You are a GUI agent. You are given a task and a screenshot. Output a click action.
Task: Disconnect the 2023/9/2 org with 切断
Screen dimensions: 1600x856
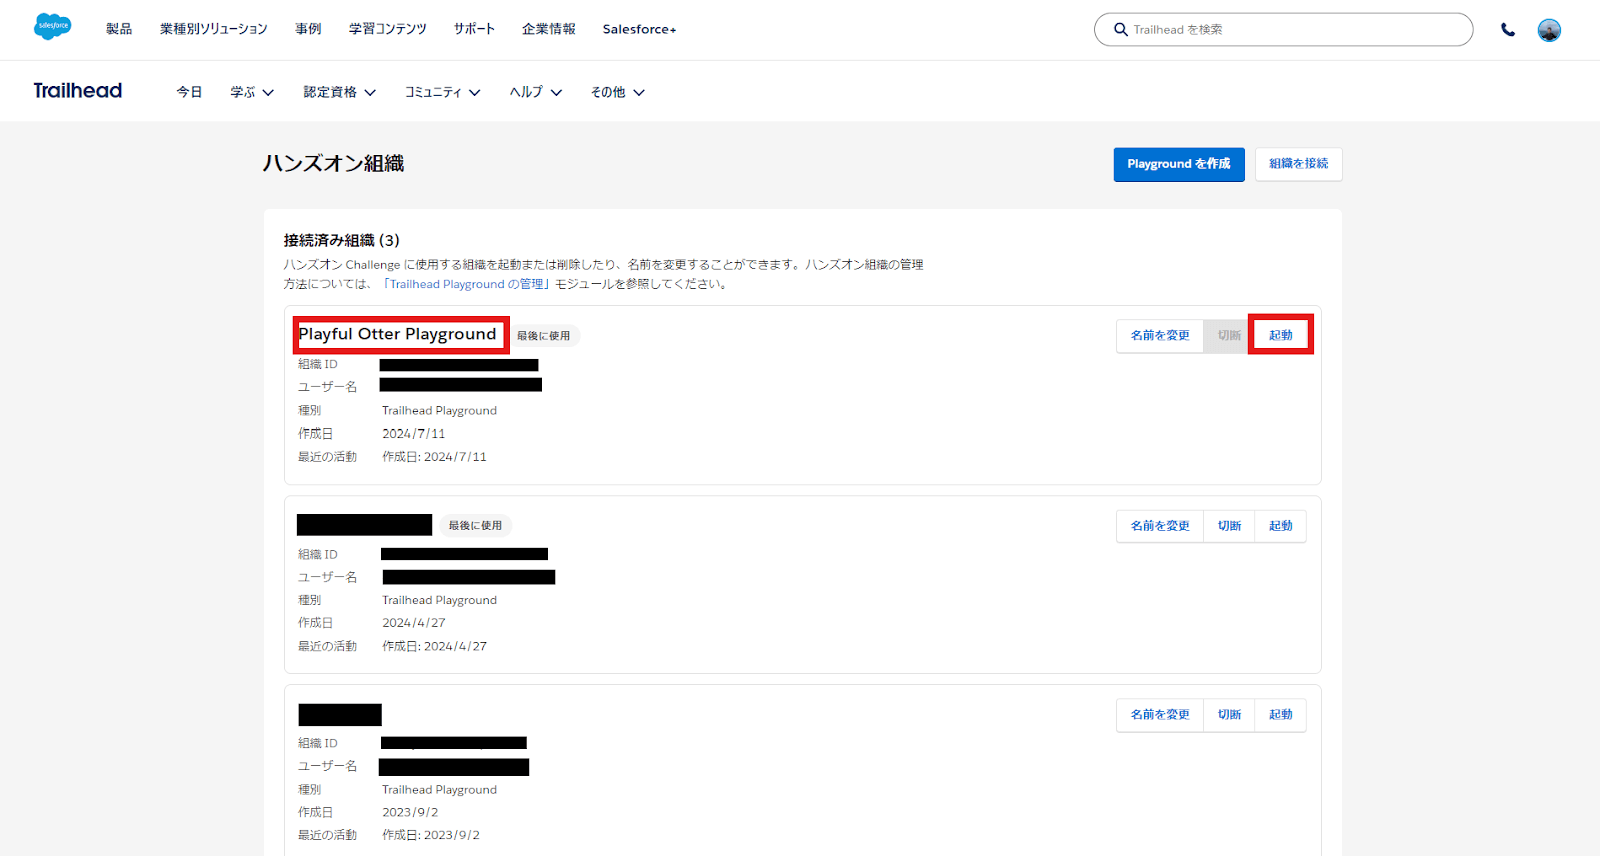(1229, 715)
